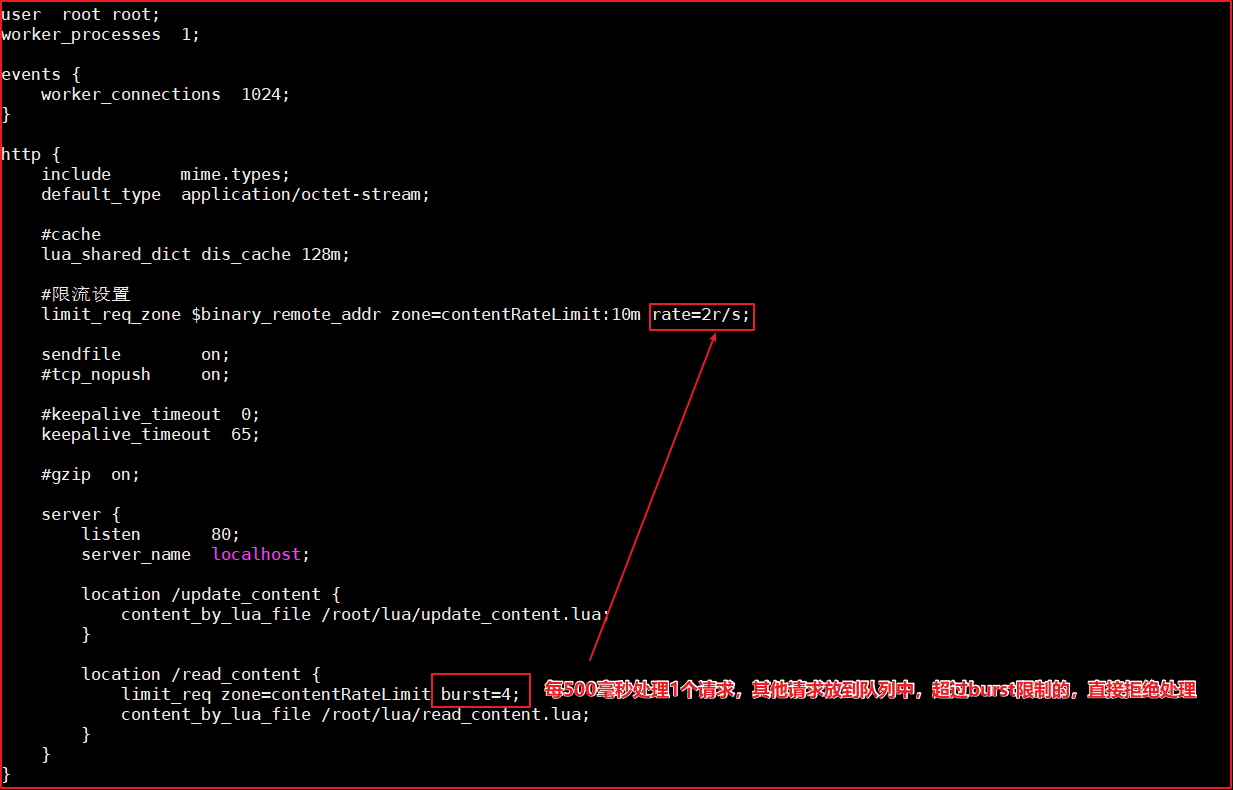Click the boxed burst=4 parameter
The height and width of the screenshot is (790, 1233).
(480, 694)
